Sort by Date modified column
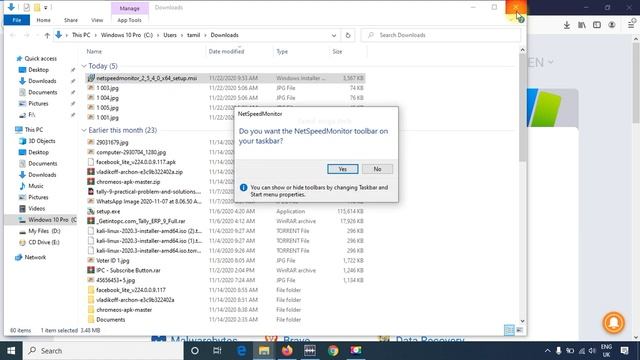Screen dimensions: 640x360 pos(227,51)
